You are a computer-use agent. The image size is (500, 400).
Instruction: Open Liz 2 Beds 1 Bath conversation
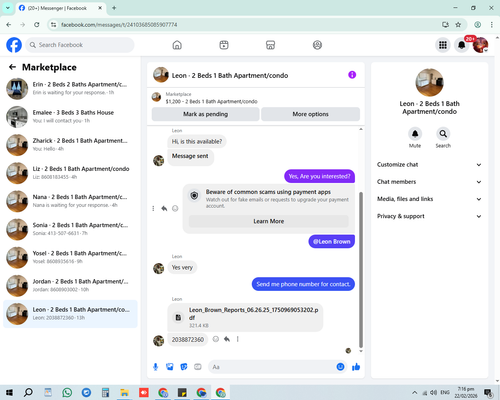point(70,173)
